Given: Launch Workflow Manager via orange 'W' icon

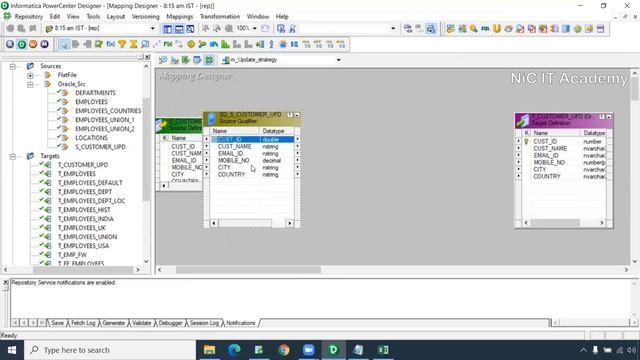Looking at the screenshot, I should click(x=33, y=44).
